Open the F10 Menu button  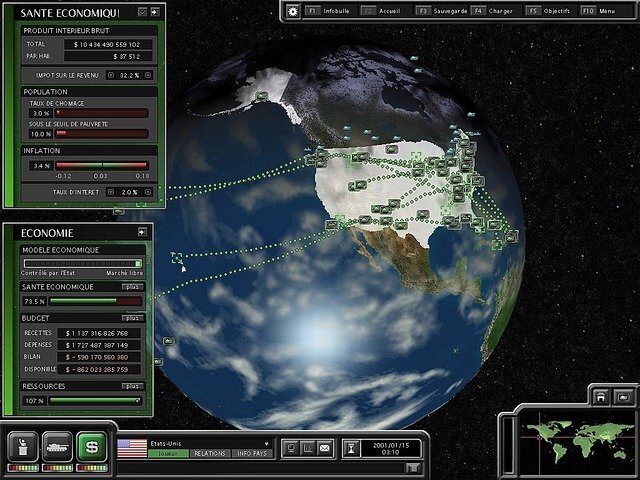599,11
